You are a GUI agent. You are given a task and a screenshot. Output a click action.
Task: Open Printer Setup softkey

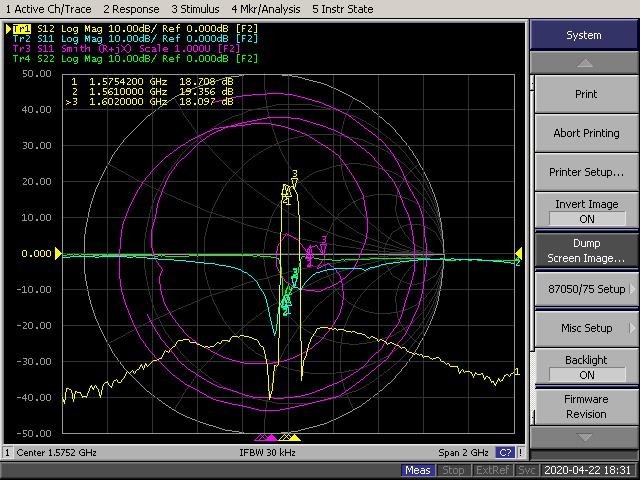coord(586,172)
